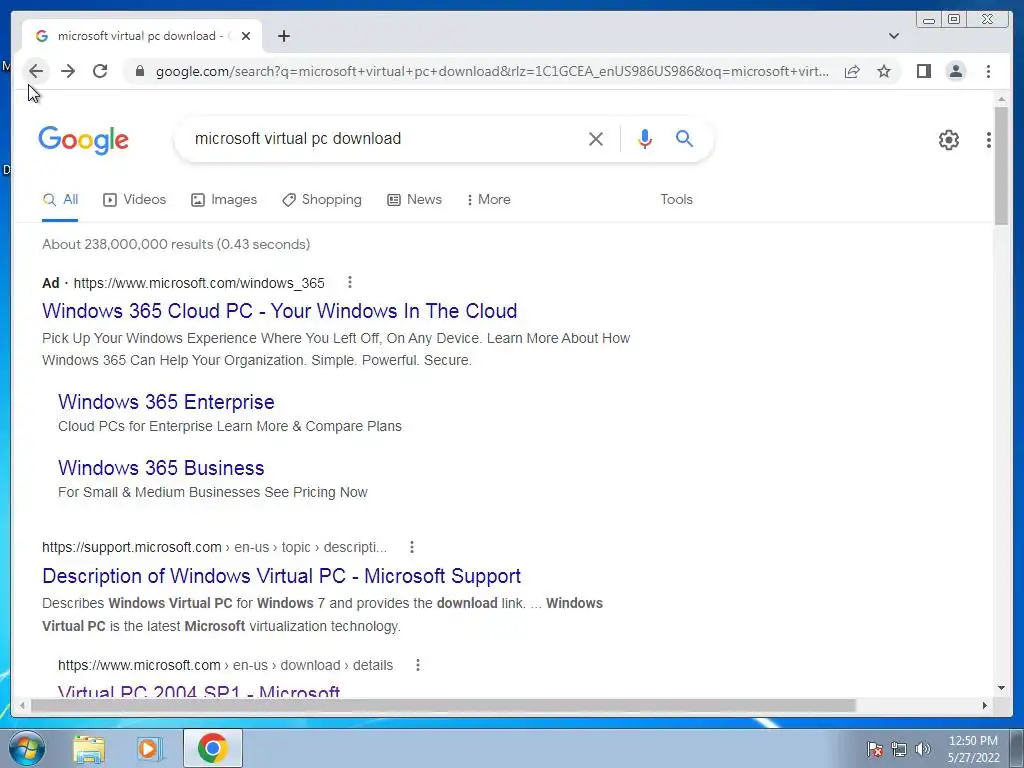Open Chrome's three-dot menu
The width and height of the screenshot is (1024, 768).
(x=988, y=71)
